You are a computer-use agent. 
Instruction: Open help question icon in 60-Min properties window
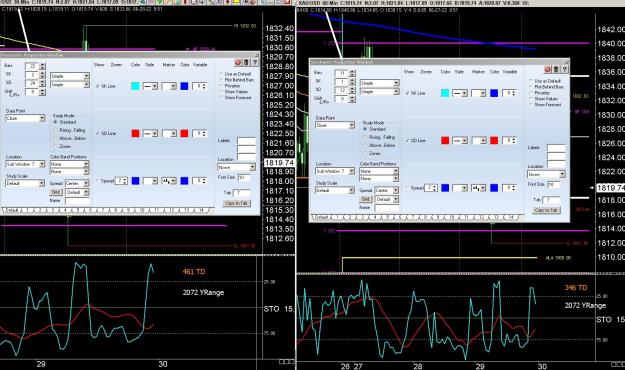(564, 69)
